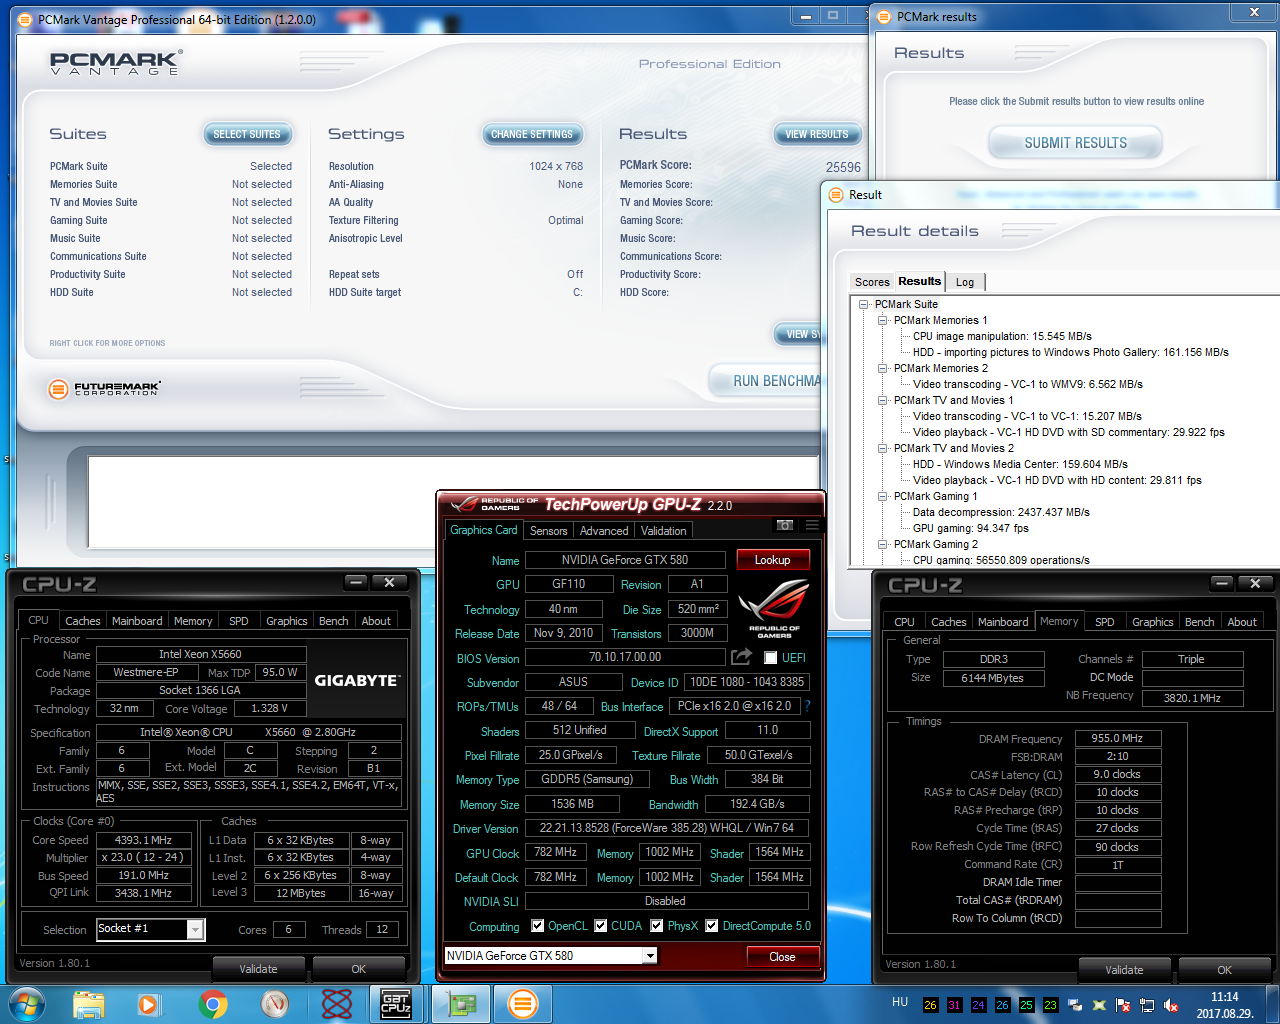Collapse the PCMark Memories 1 node

click(x=883, y=320)
